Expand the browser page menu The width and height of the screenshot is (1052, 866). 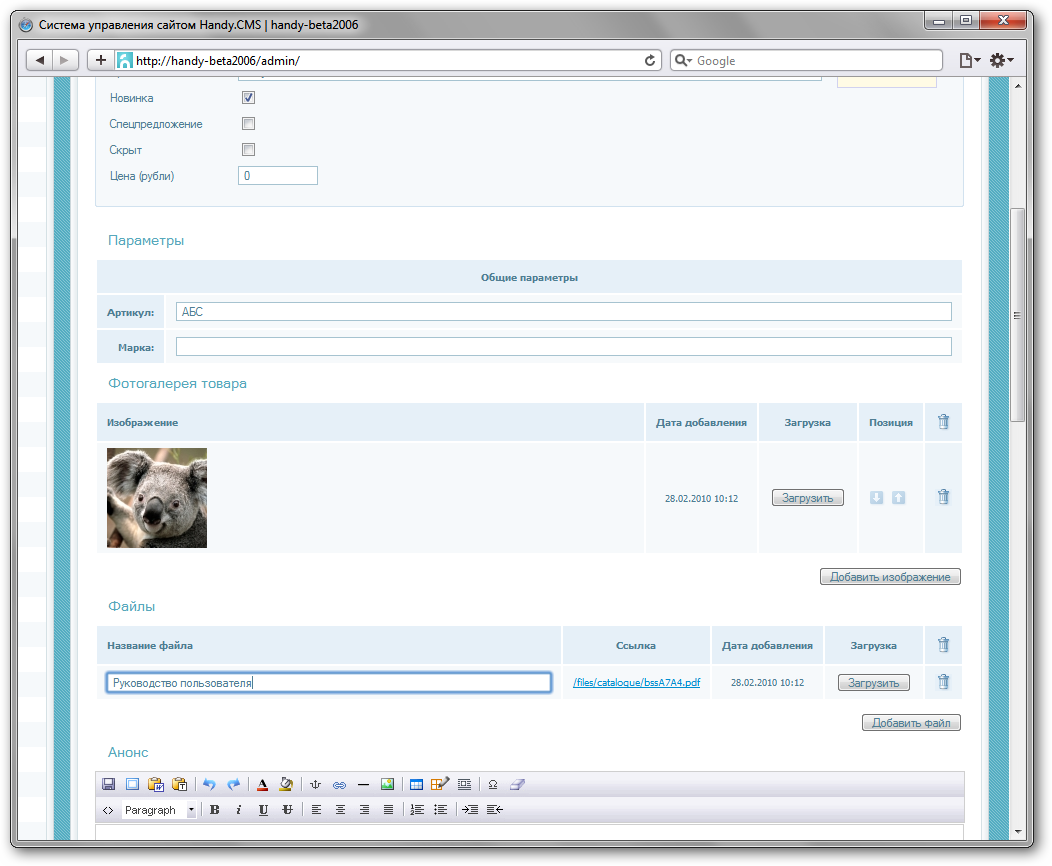pos(969,61)
